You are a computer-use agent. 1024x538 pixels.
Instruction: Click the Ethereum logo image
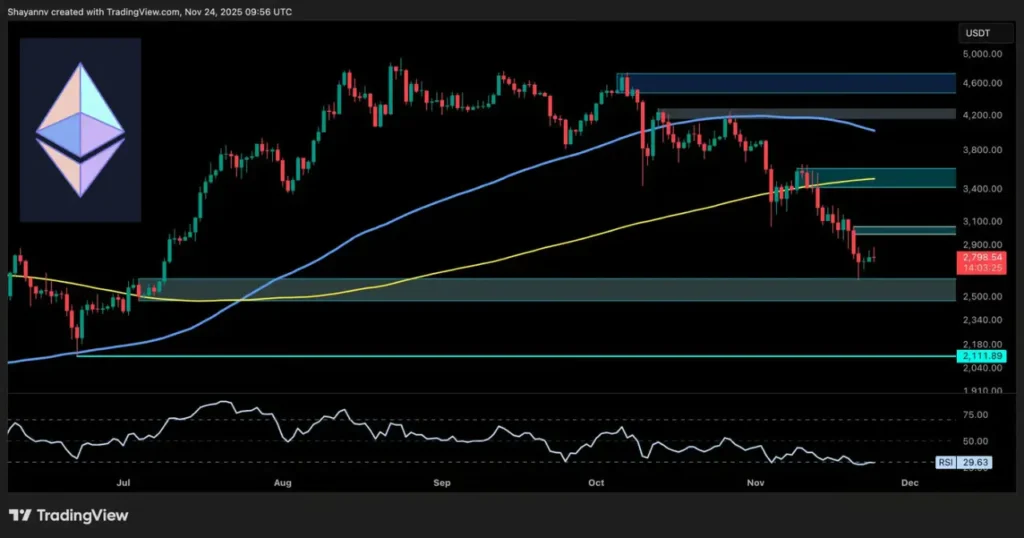click(x=80, y=130)
